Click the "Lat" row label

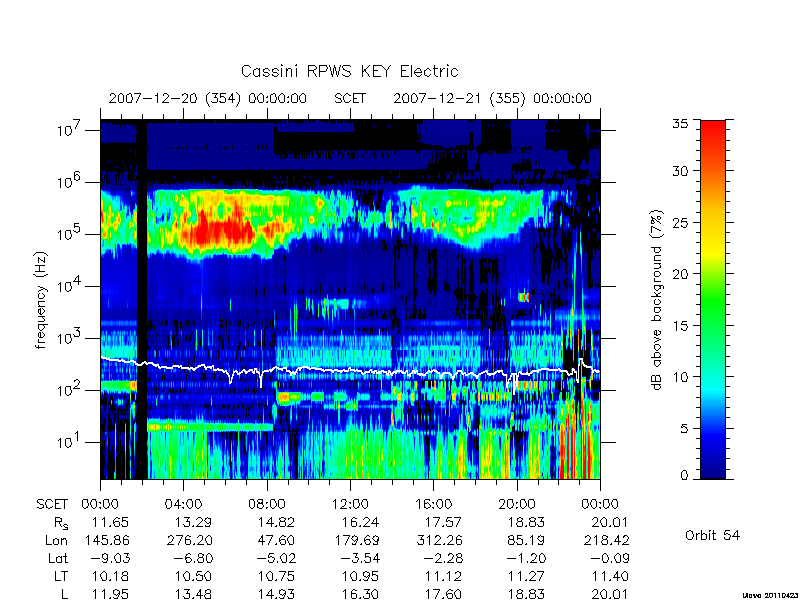58,558
